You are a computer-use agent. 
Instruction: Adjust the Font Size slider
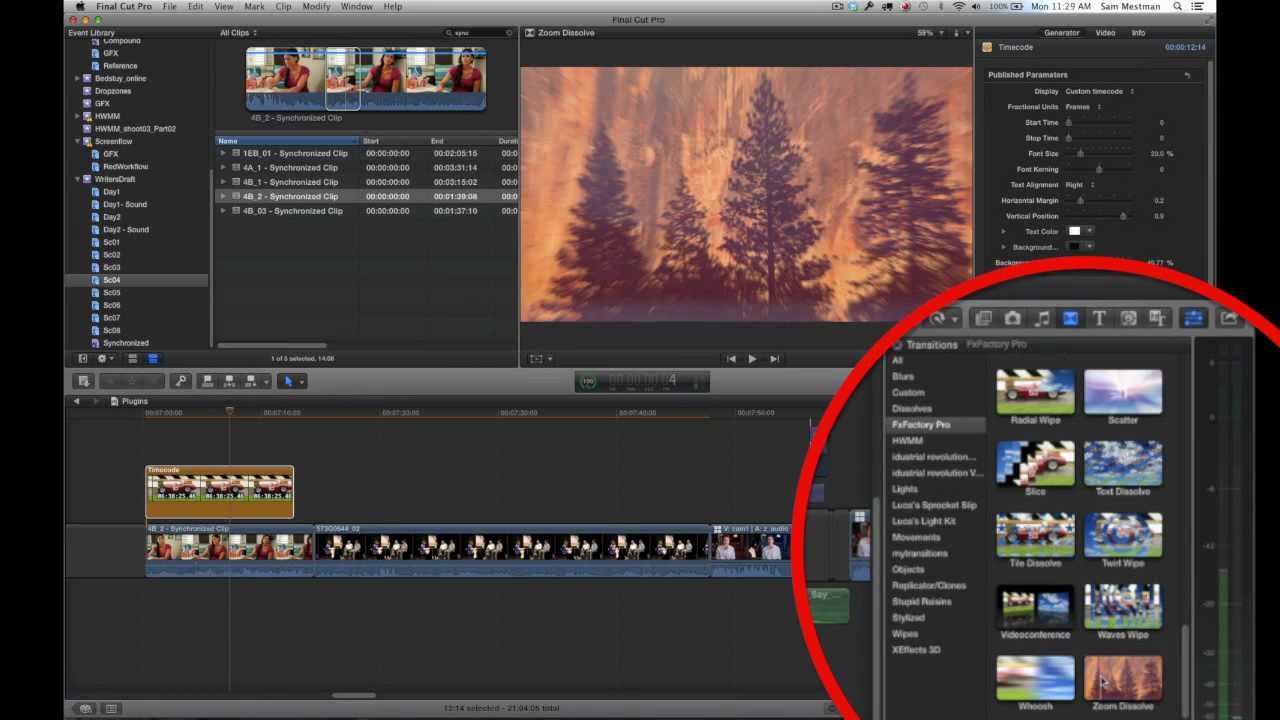pos(1080,154)
